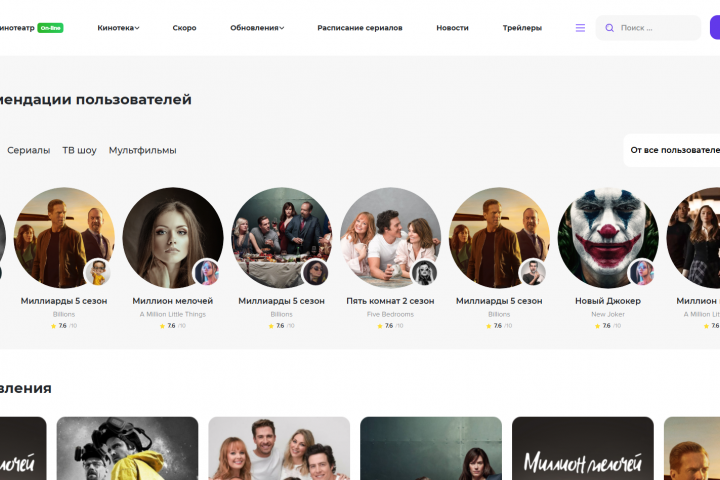The image size is (720, 480).
Task: Click star rating icon under Миллион мелочей
Action: (162, 326)
